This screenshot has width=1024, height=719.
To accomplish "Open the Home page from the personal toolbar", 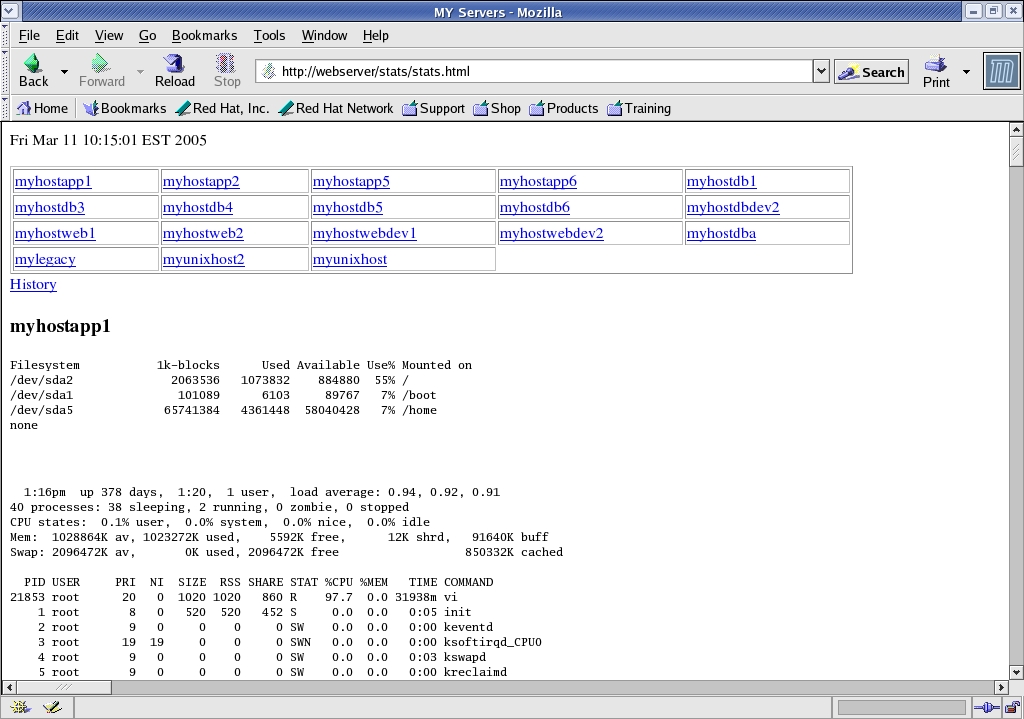I will (x=42, y=108).
